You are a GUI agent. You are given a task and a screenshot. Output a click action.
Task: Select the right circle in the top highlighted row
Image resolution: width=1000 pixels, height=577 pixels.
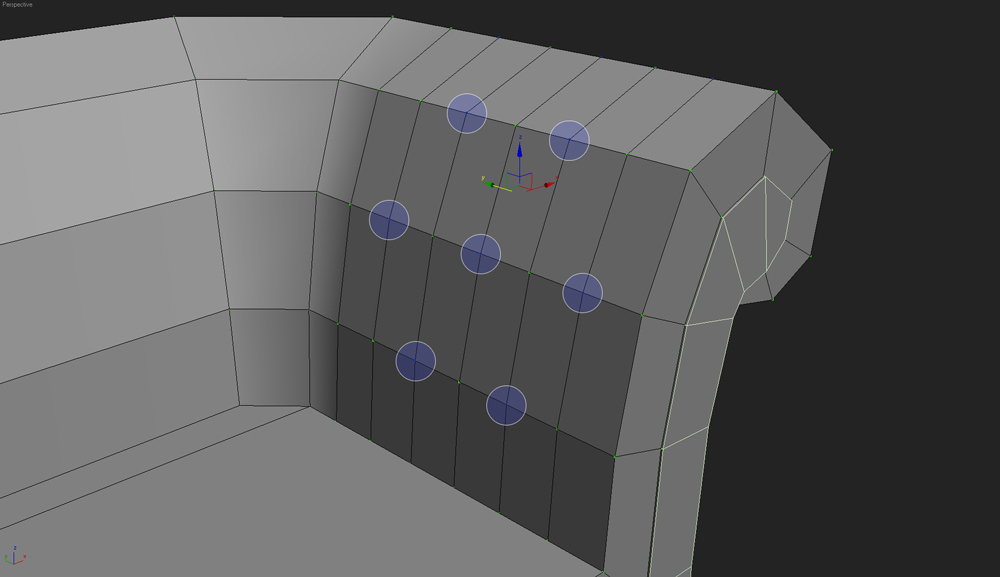(569, 140)
